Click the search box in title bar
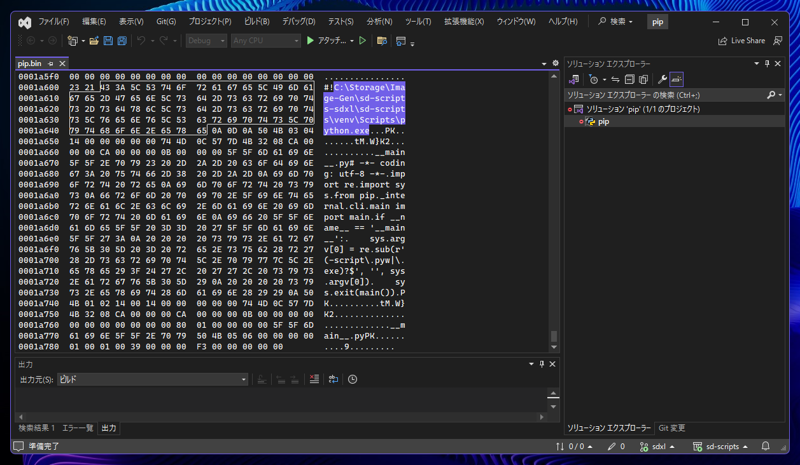800x465 pixels. click(x=615, y=21)
